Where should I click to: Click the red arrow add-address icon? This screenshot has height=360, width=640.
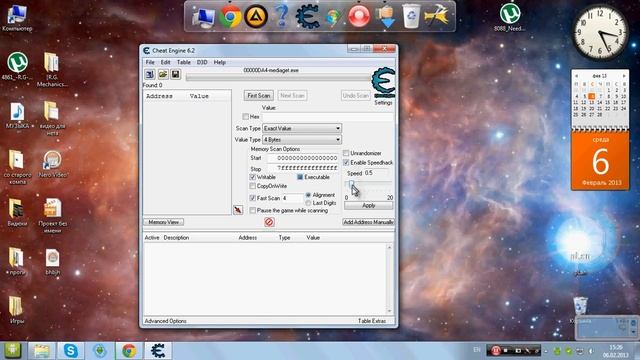pyautogui.click(x=238, y=210)
